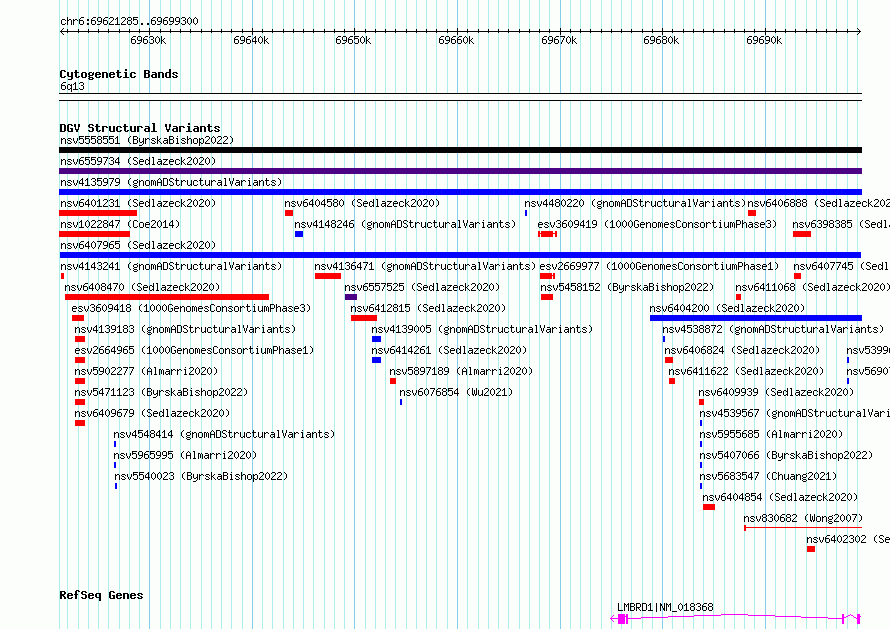Click the red bar under nsv4136471
Image resolution: width=890 pixels, height=629 pixels.
pos(328,276)
